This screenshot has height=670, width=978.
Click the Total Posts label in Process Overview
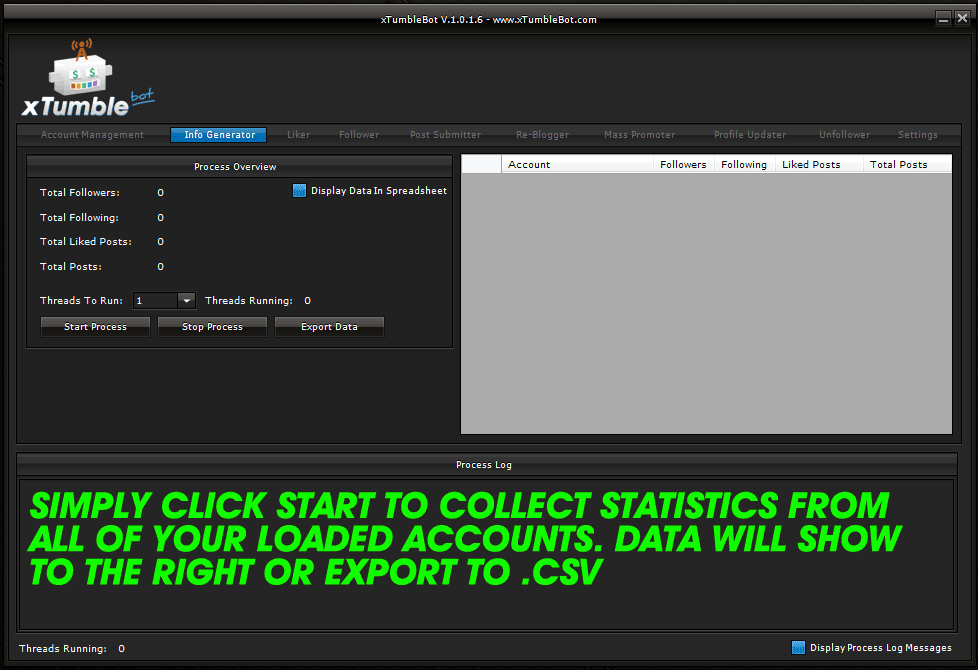pos(71,267)
